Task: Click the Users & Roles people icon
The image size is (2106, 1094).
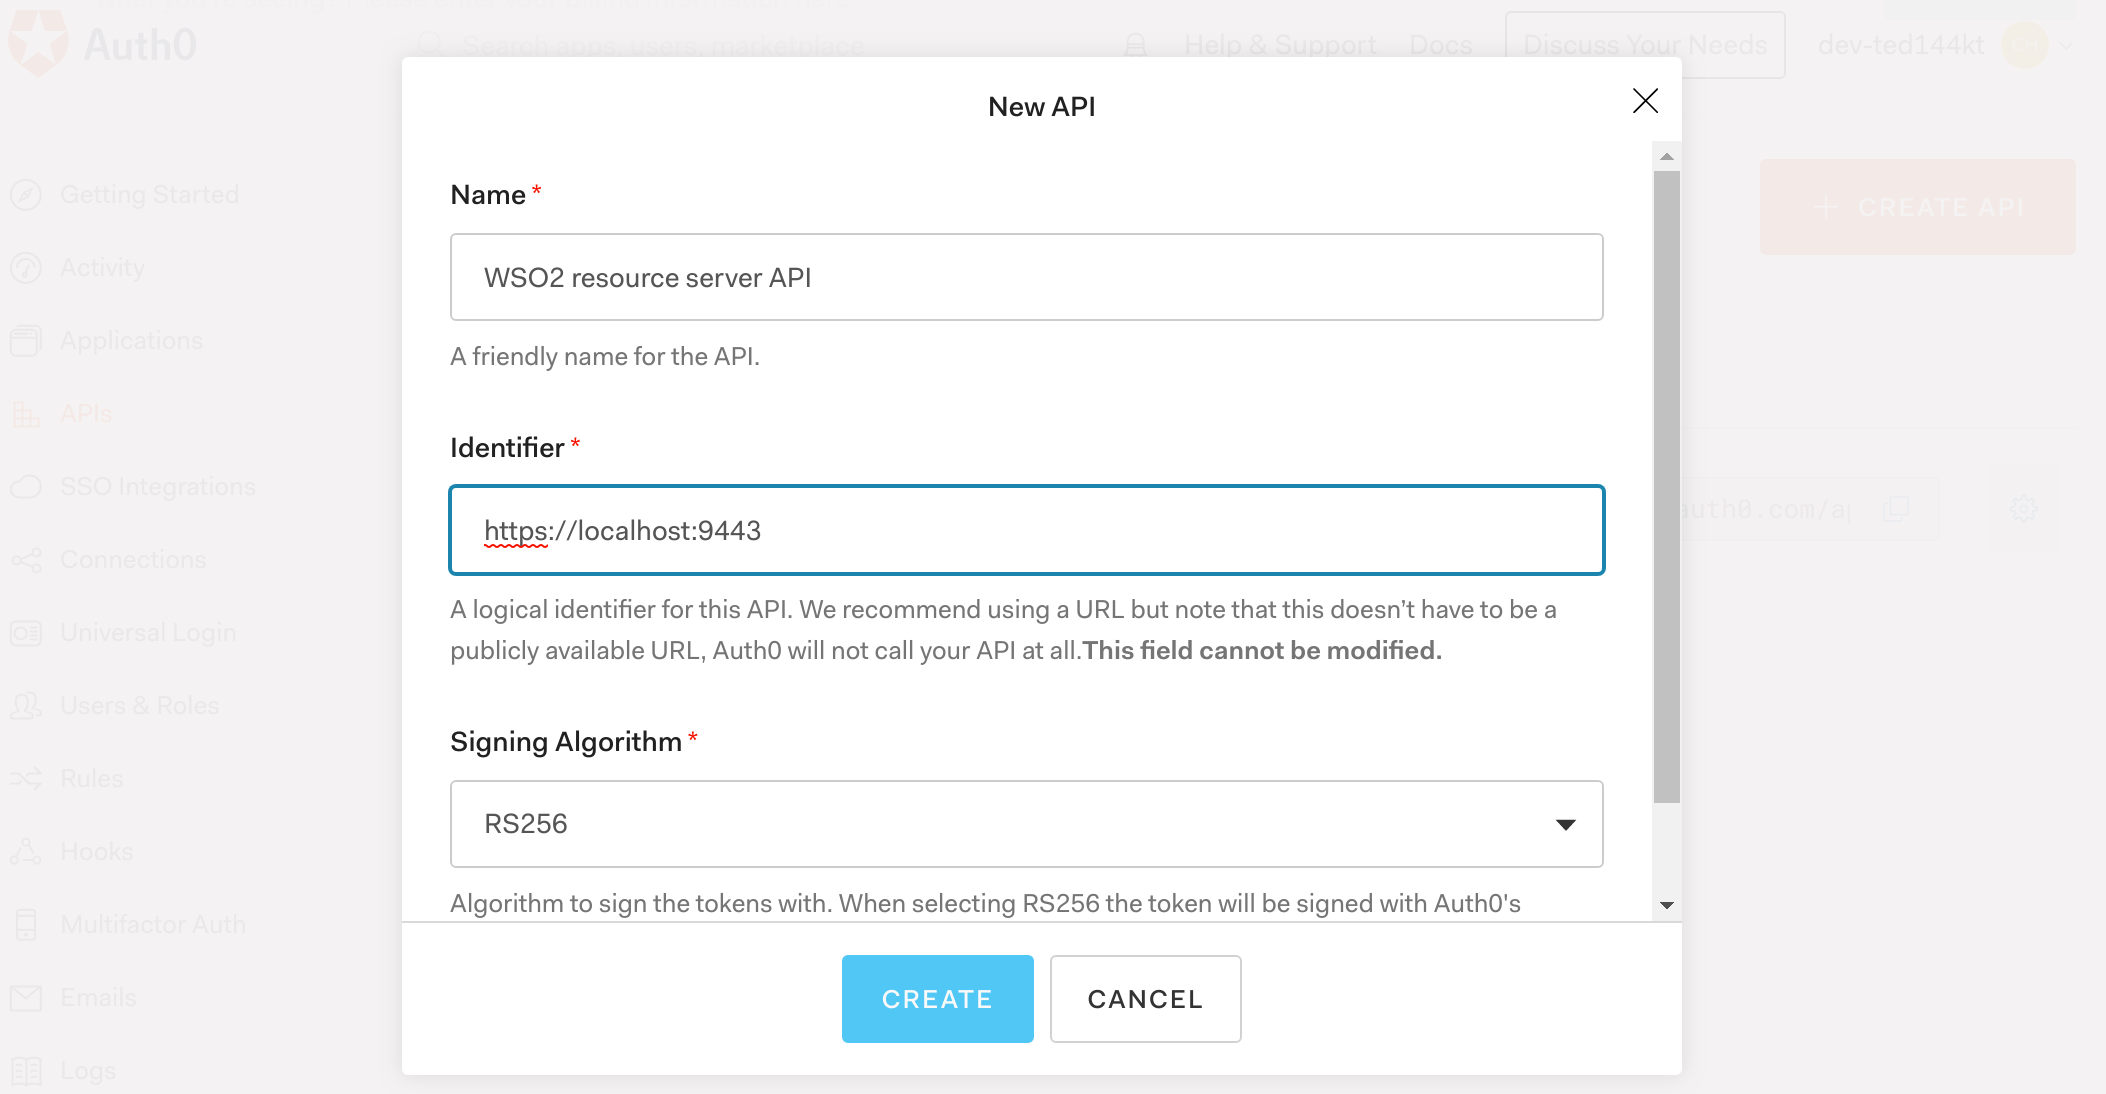Action: [x=26, y=706]
